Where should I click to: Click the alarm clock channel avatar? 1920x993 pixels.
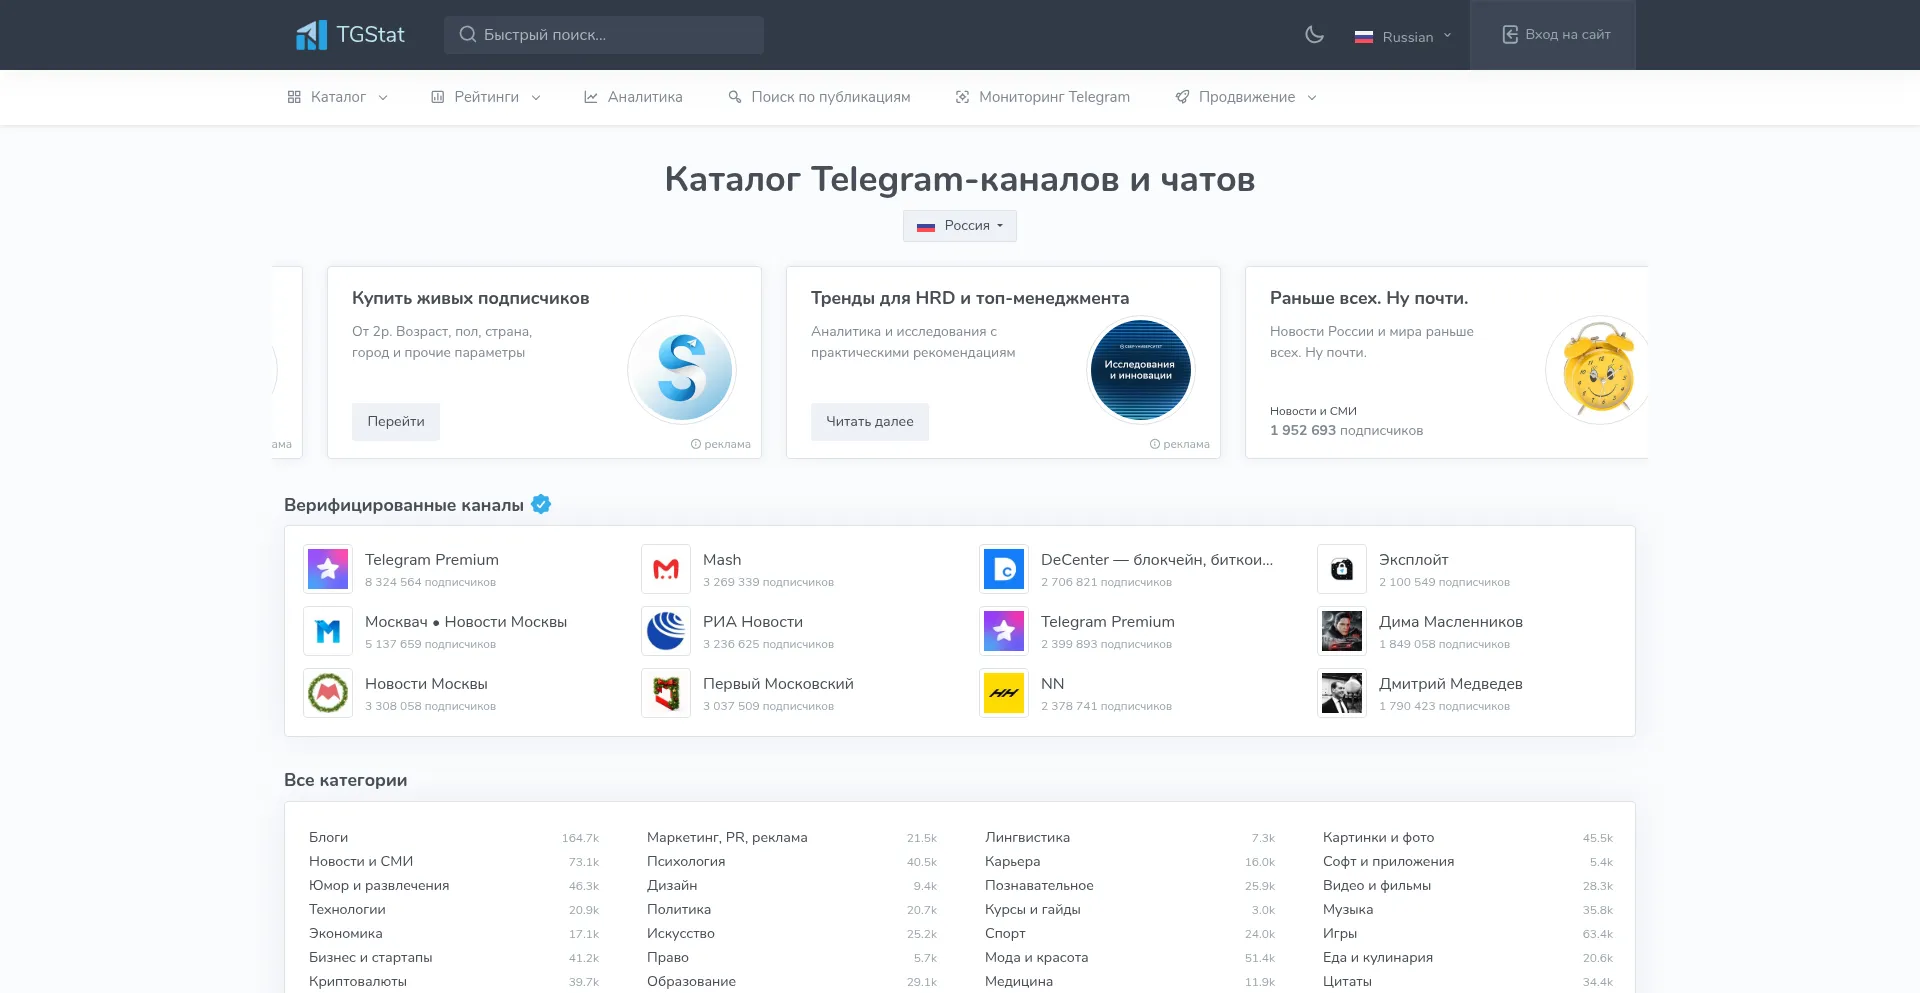[1597, 370]
